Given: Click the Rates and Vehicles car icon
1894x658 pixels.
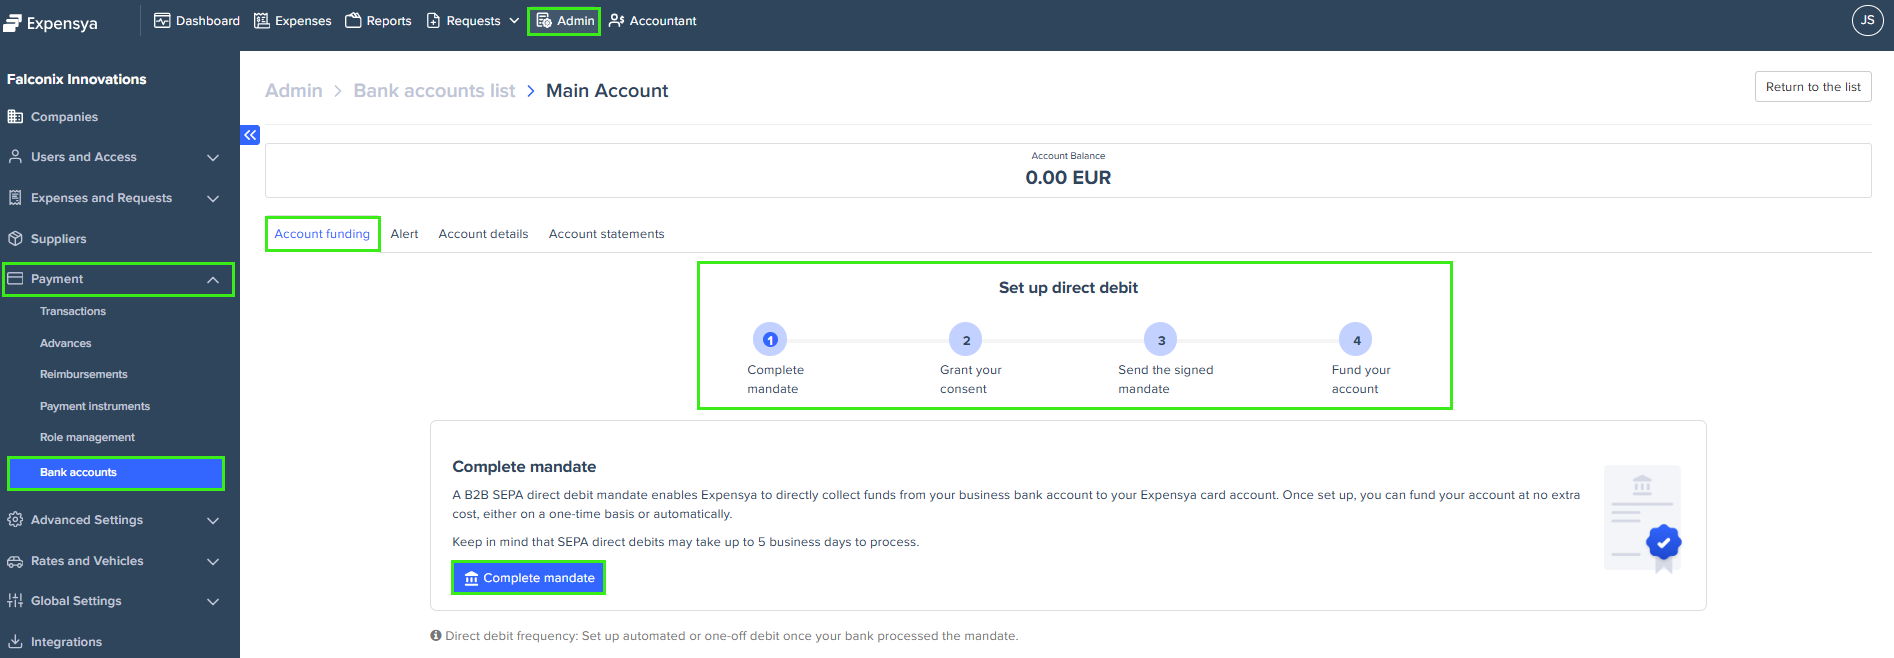Looking at the screenshot, I should coord(15,560).
